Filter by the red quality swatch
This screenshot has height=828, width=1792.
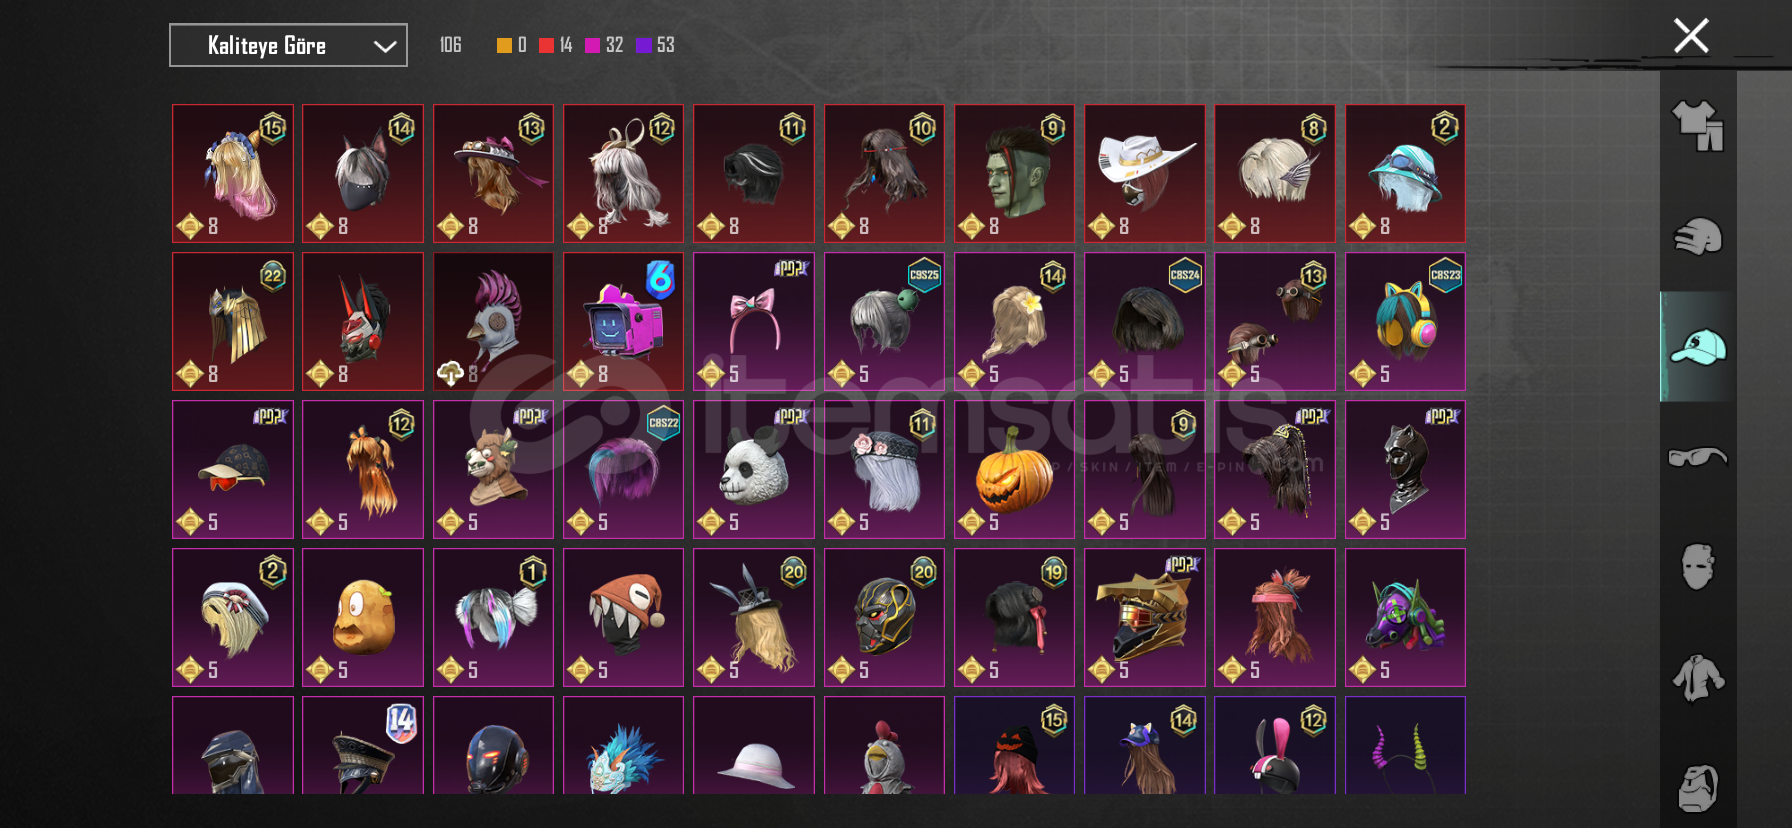tap(546, 45)
